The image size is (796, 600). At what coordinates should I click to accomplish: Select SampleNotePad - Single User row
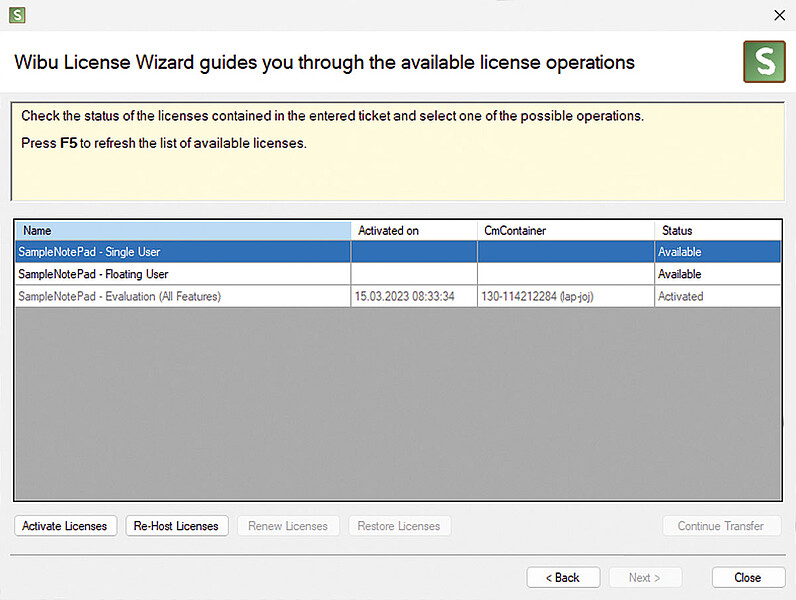(398, 252)
